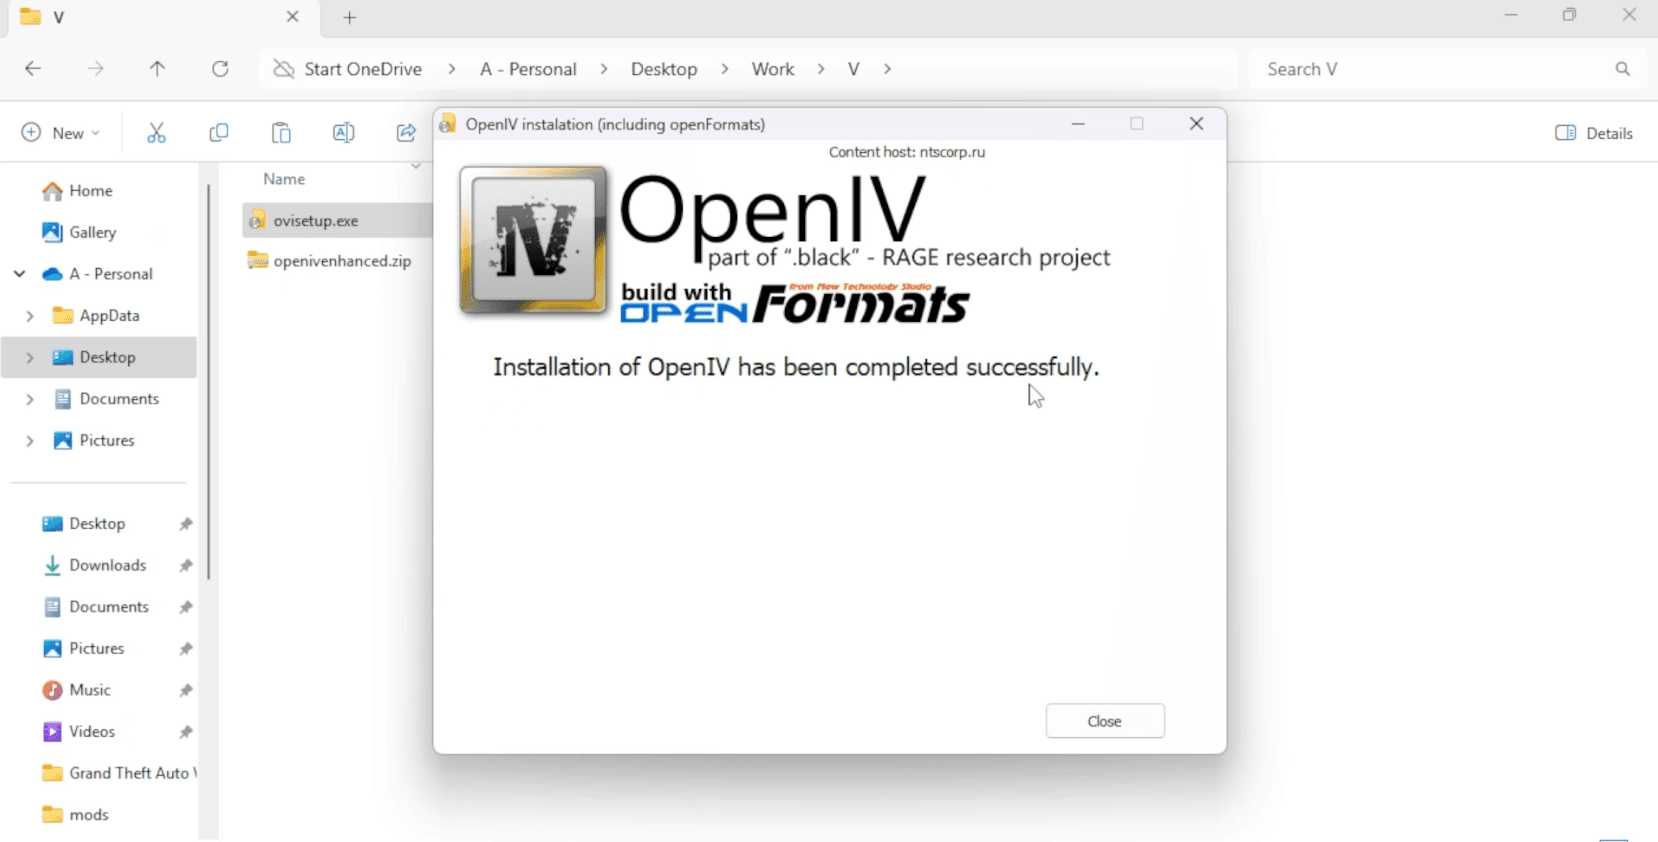Click the OpenIV logo image in installer

click(533, 240)
